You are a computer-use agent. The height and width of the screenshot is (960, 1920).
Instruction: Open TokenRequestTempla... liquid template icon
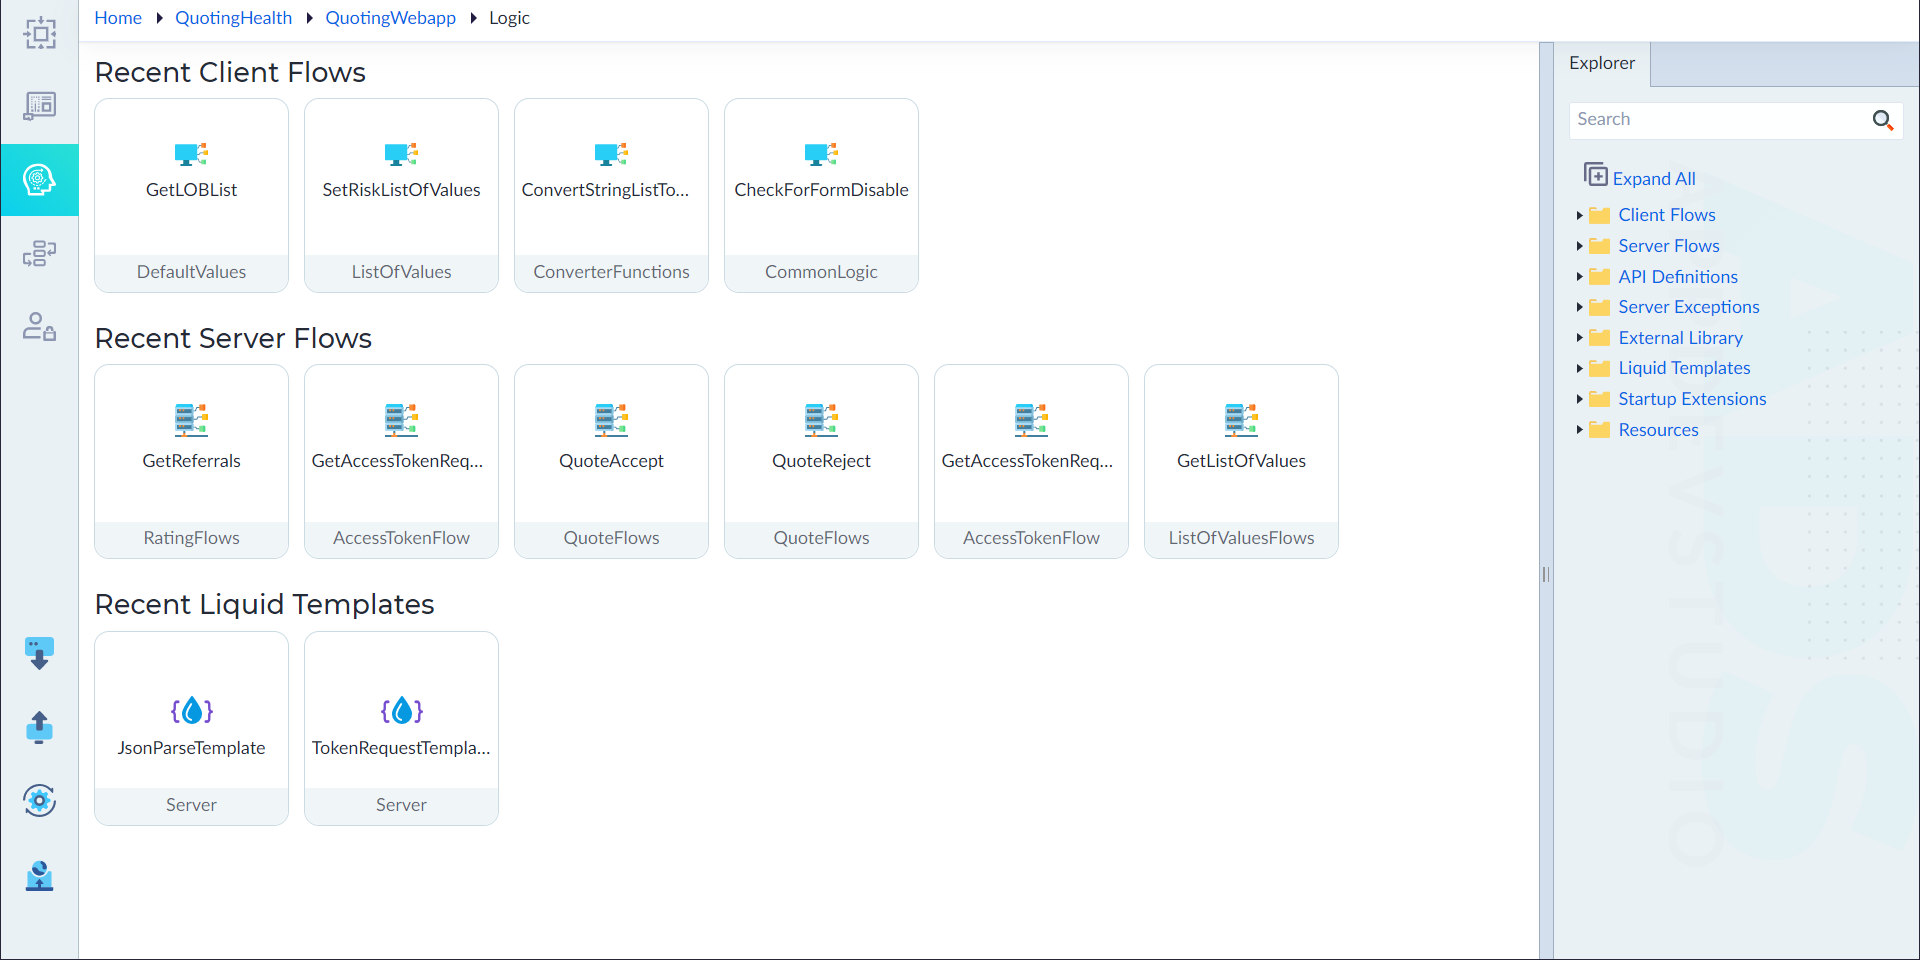401,711
